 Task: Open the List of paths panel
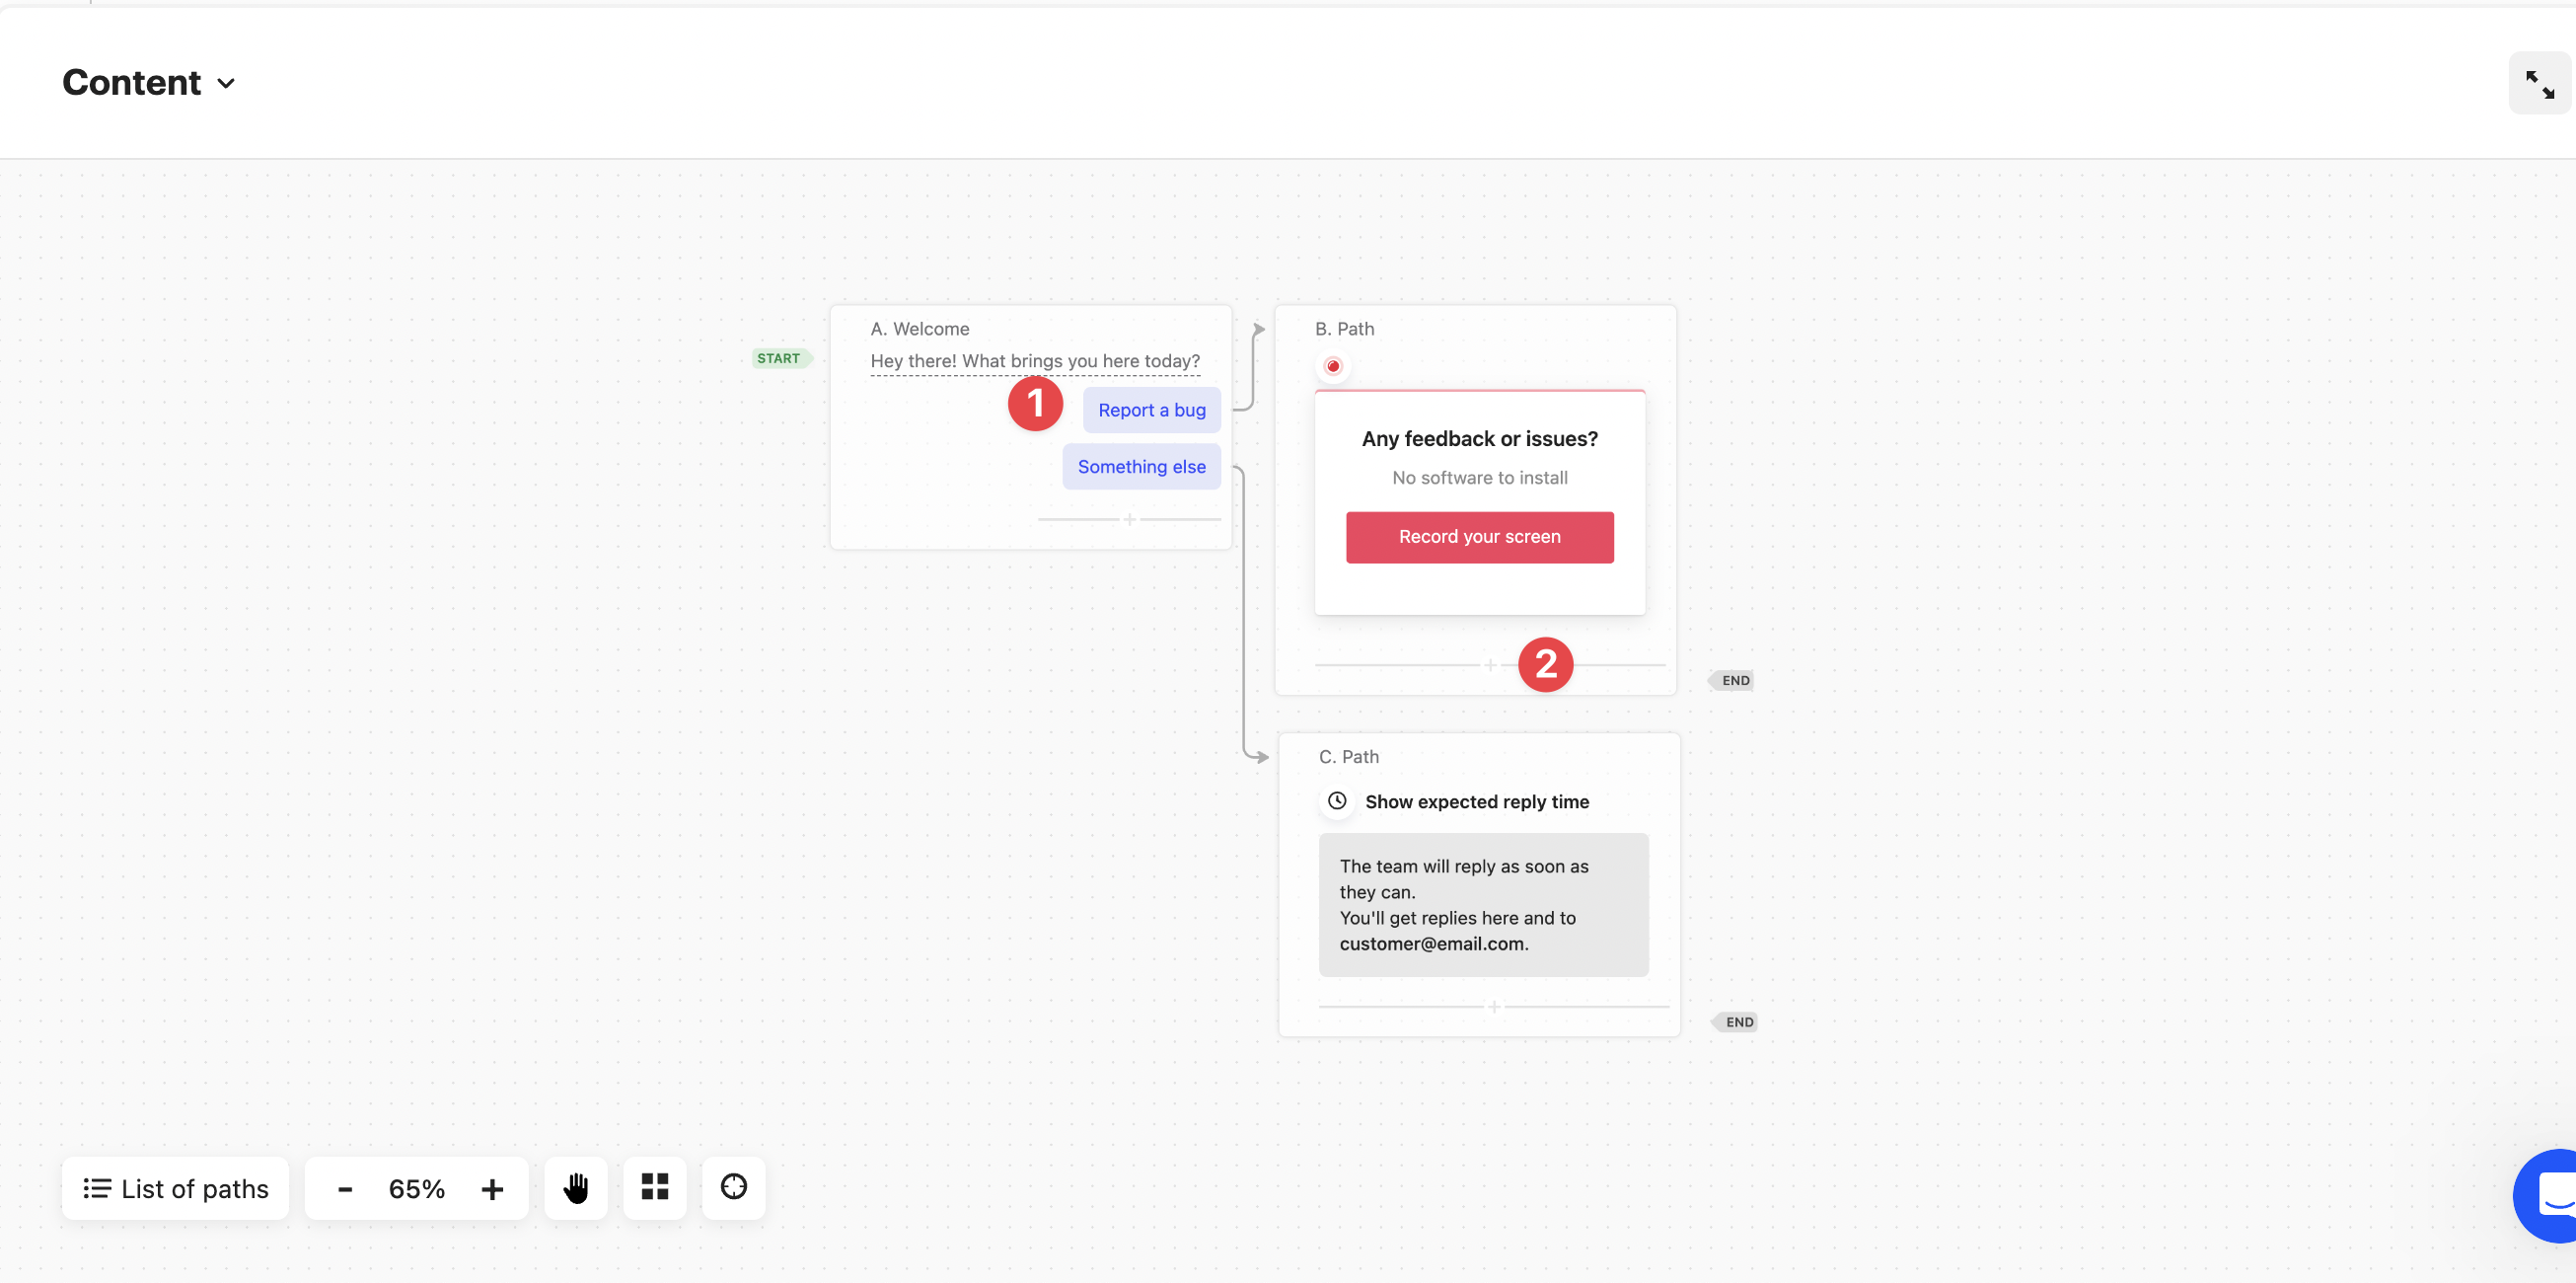click(x=176, y=1189)
